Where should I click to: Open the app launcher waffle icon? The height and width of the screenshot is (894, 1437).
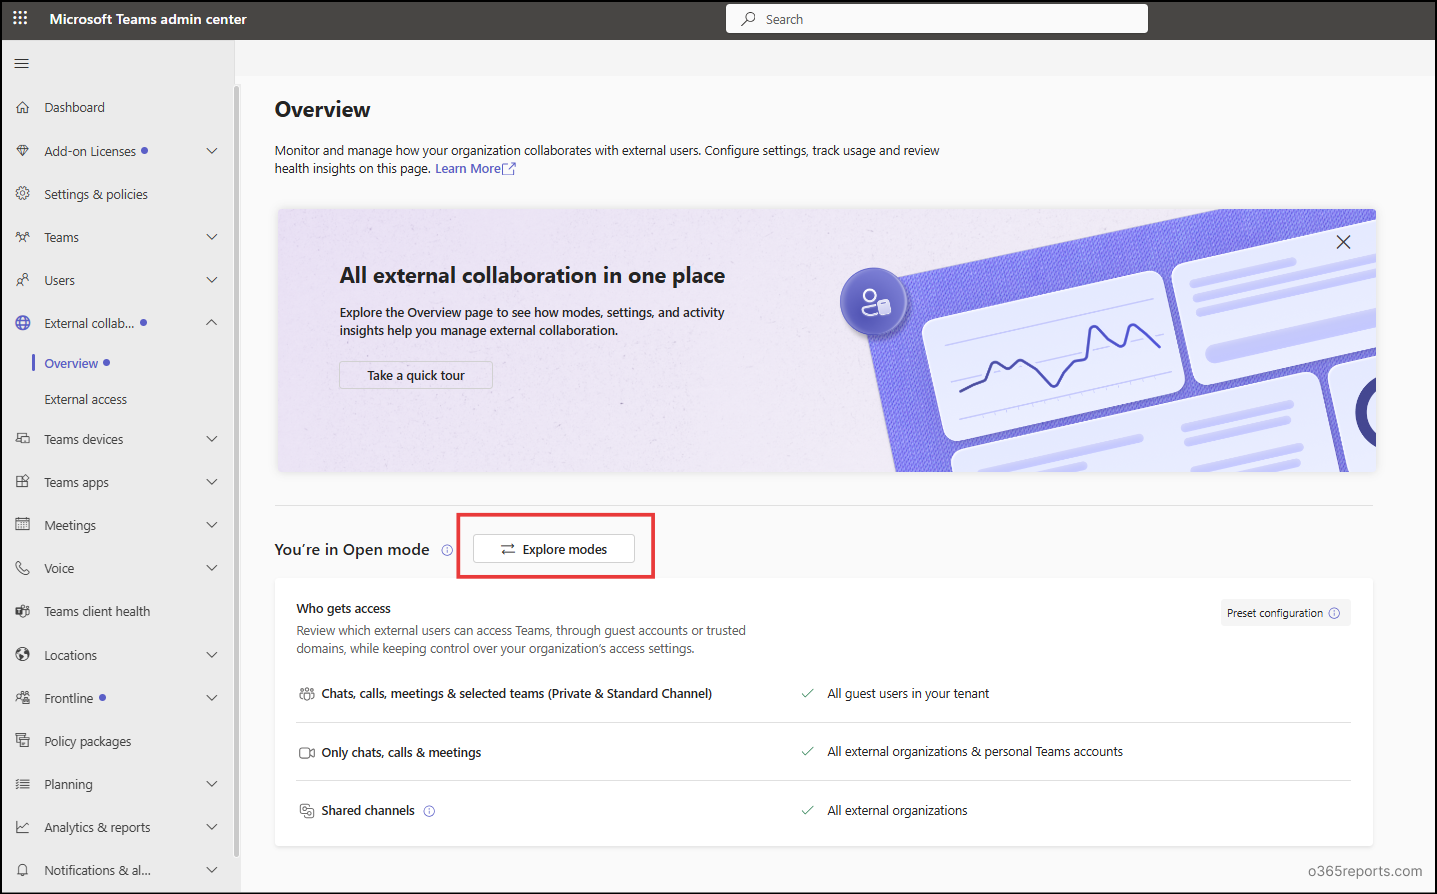click(x=20, y=19)
